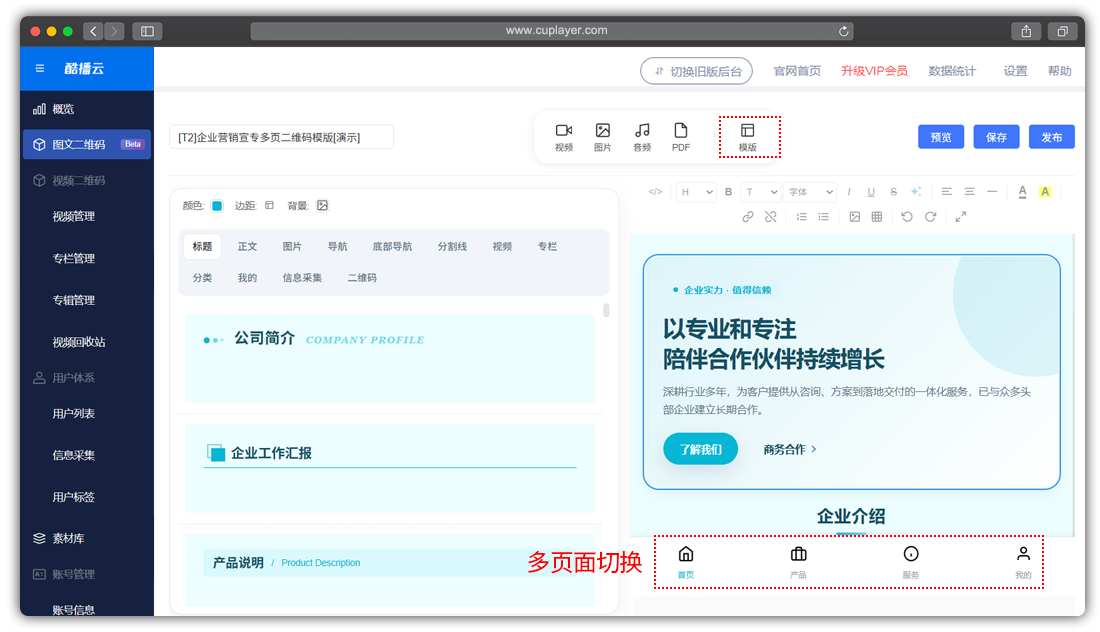Screen dimensions: 1100x632
Task: Click the undo icon
Action: pos(906,217)
